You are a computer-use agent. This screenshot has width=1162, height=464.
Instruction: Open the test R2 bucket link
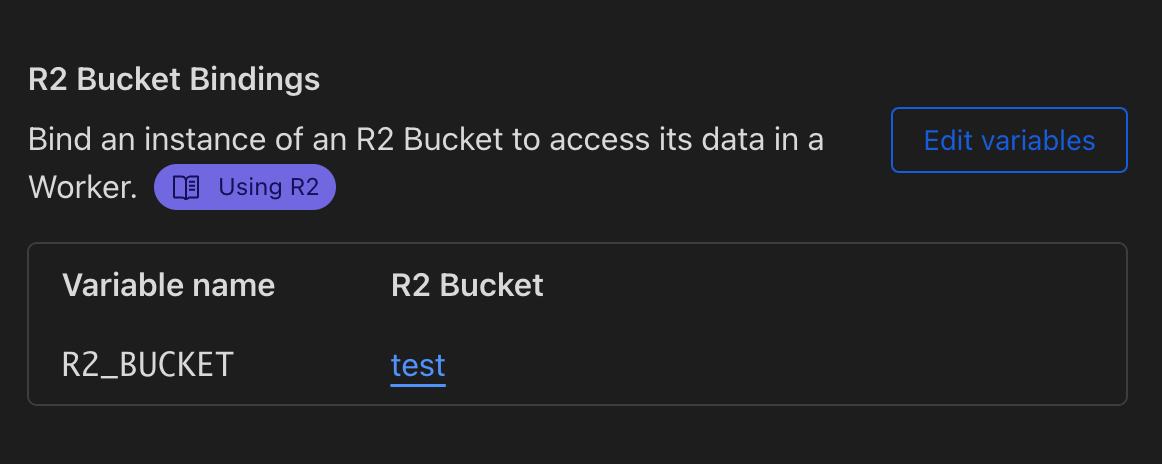click(x=418, y=366)
